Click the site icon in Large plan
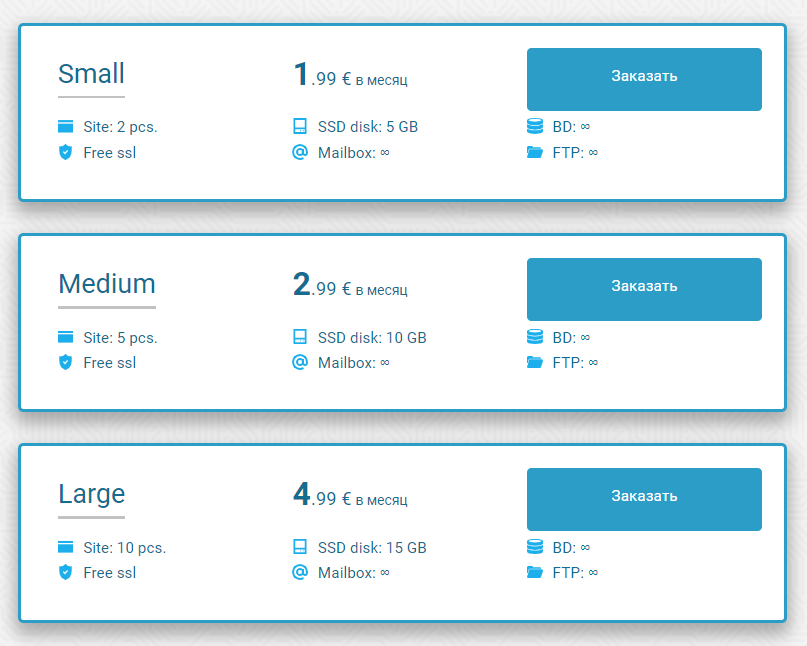Viewport: 807px width, 646px height. pyautogui.click(x=66, y=547)
